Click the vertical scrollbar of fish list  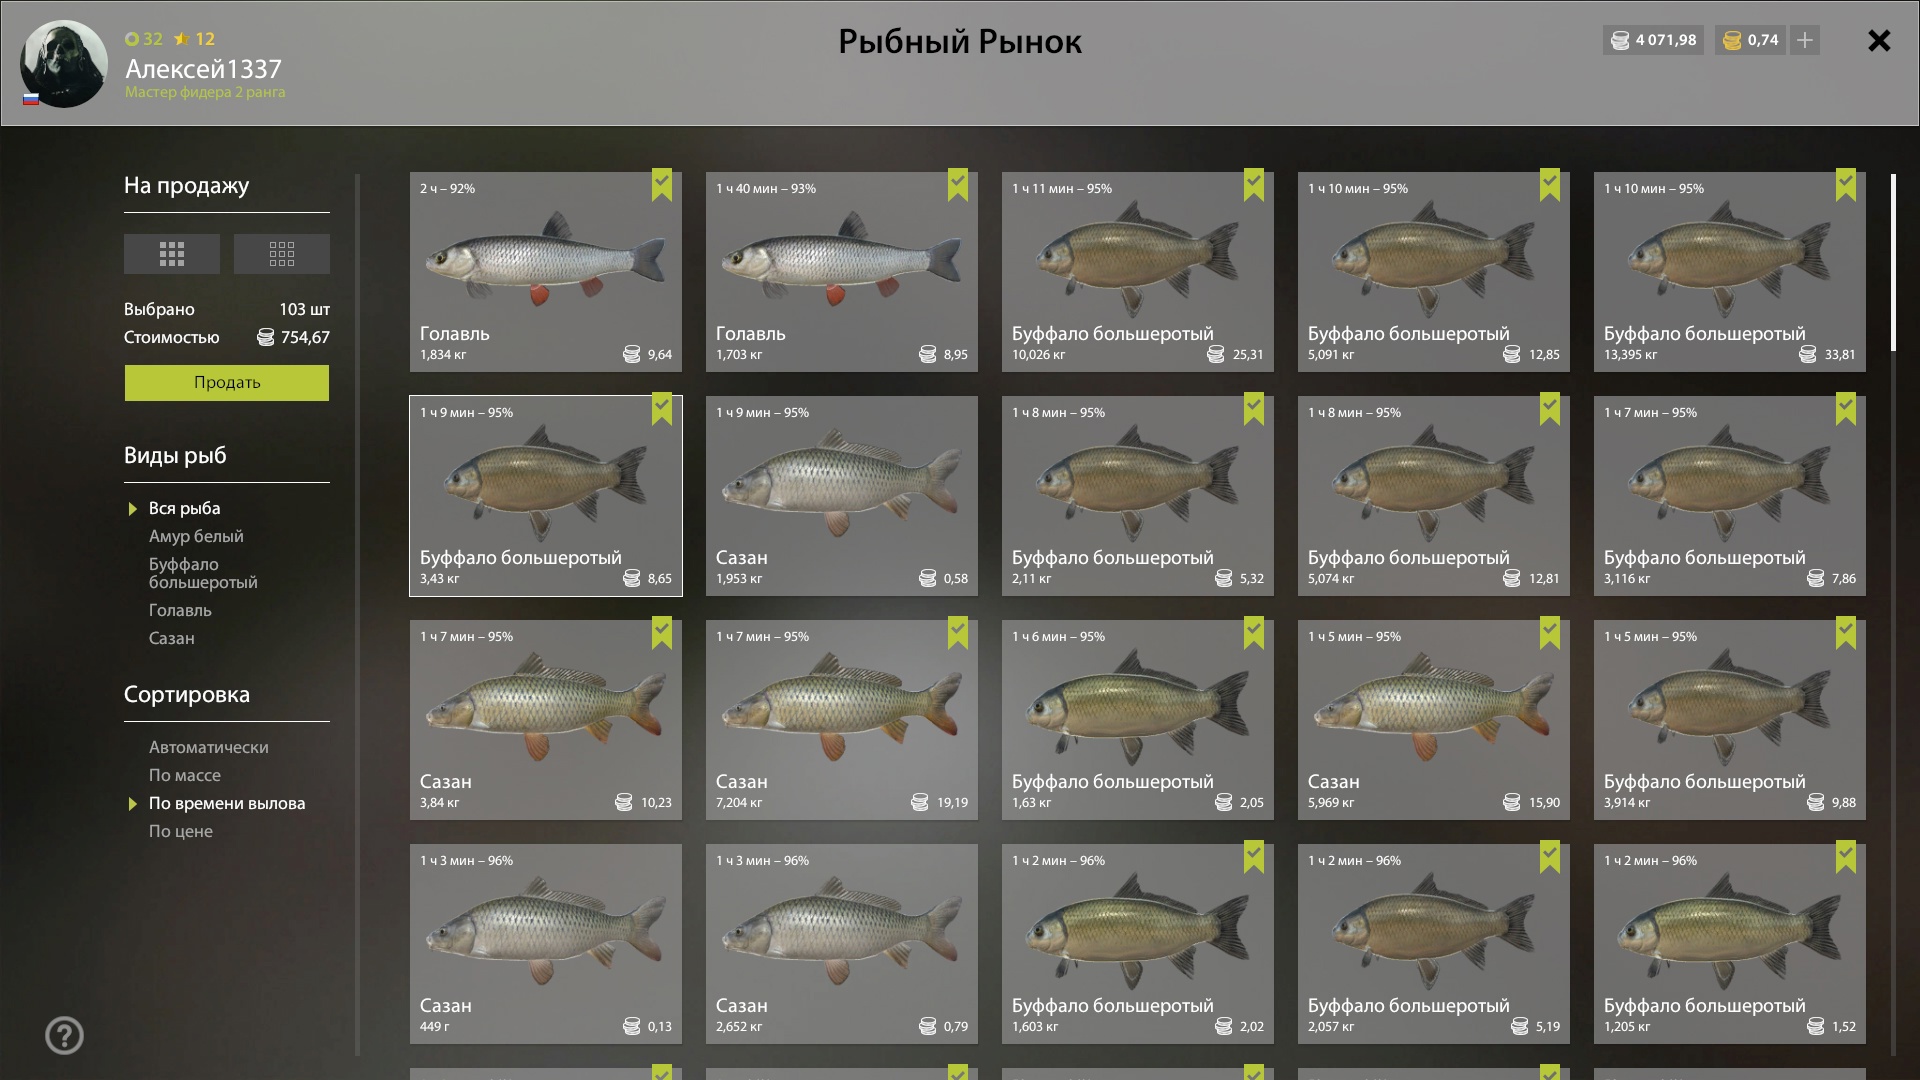(1893, 263)
